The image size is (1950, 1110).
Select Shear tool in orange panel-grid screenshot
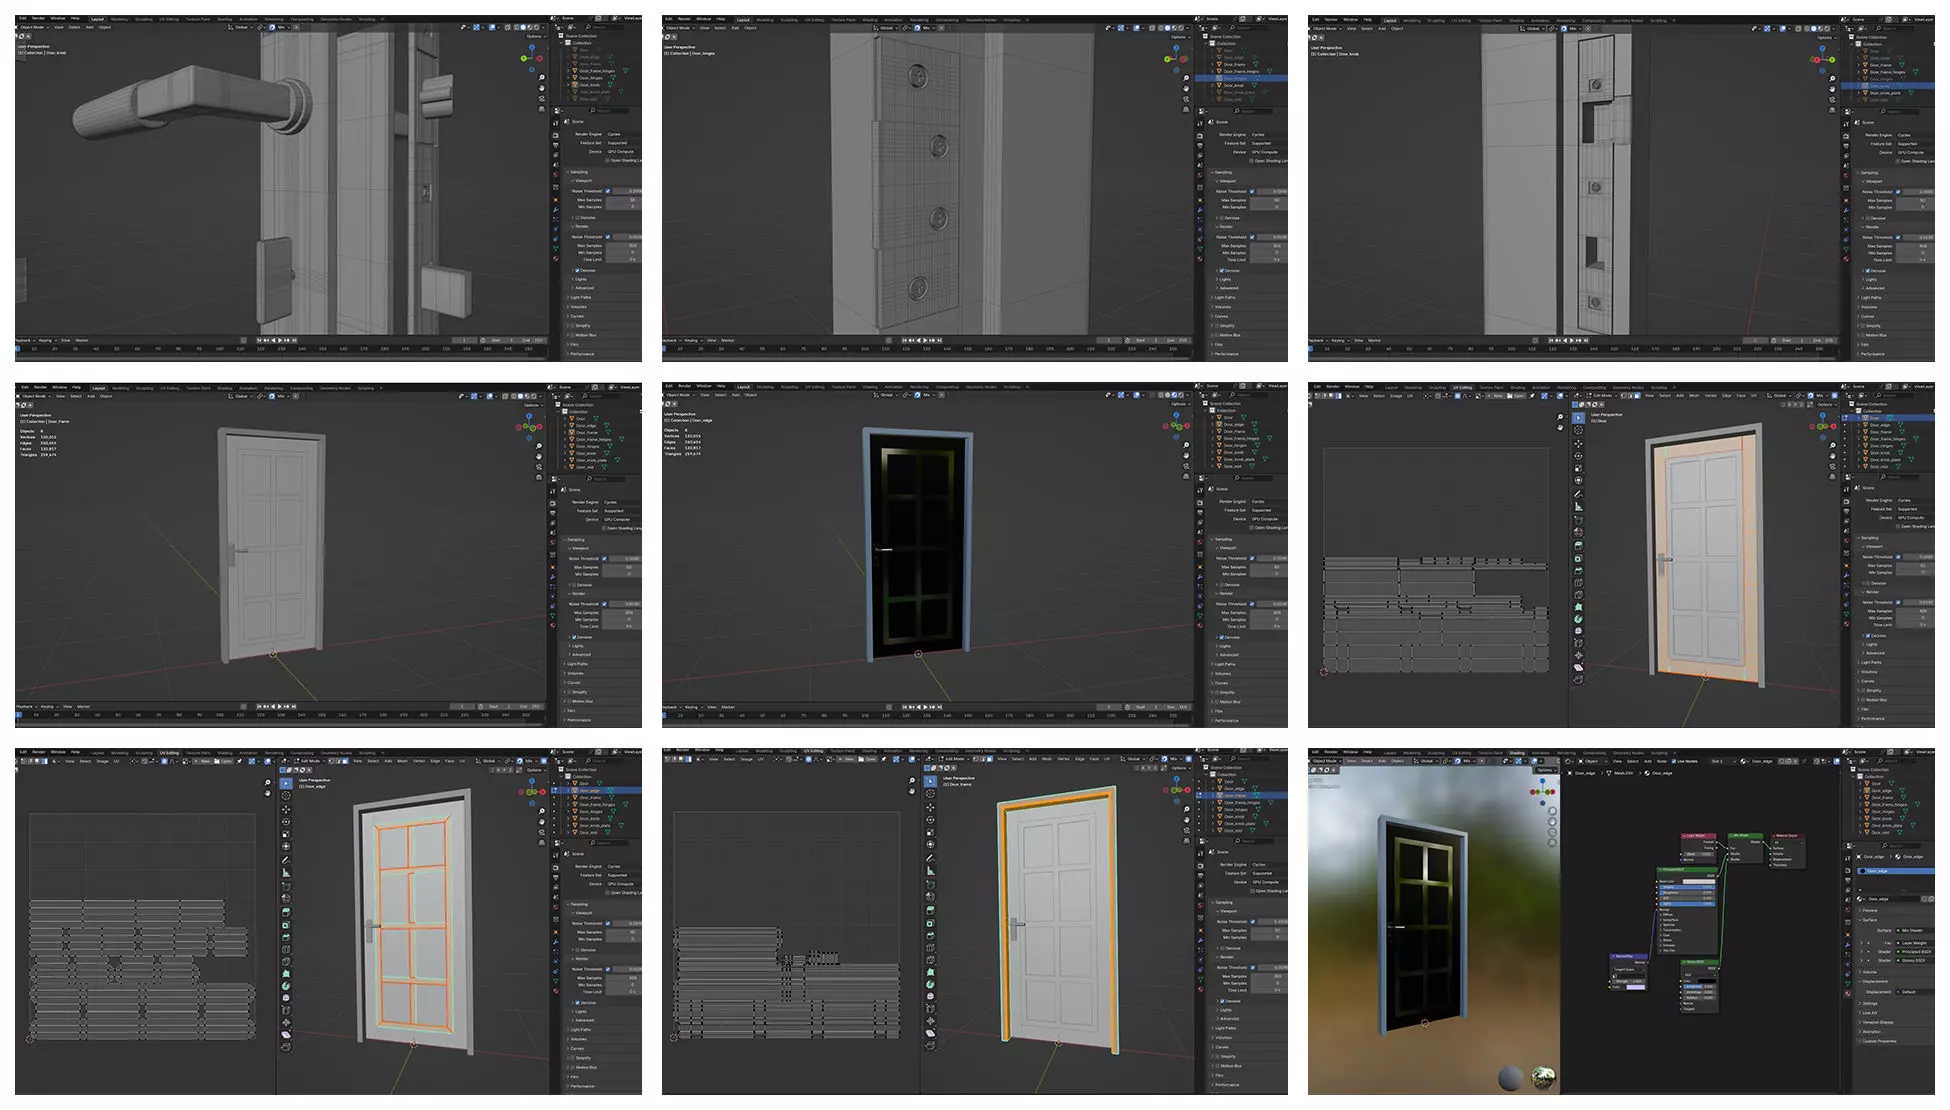pos(286,1034)
